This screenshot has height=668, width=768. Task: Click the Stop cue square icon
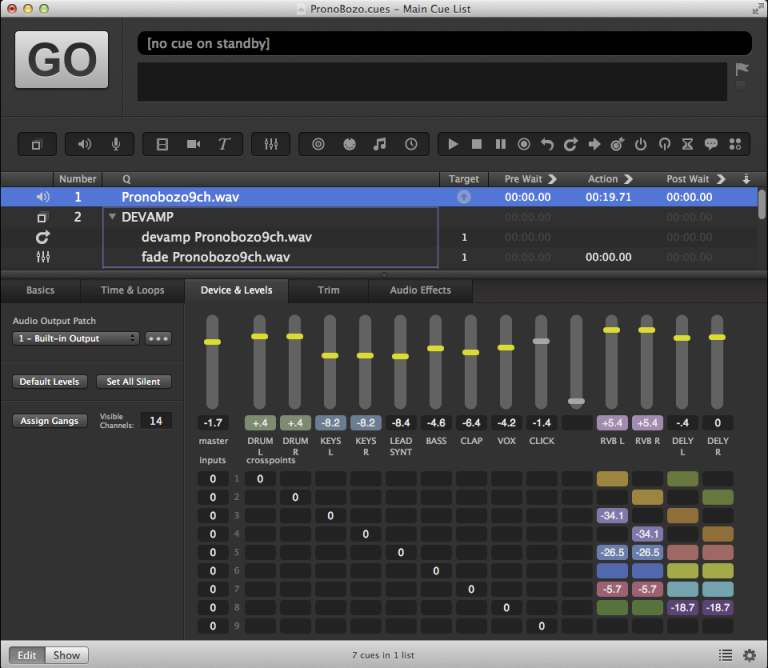point(477,144)
